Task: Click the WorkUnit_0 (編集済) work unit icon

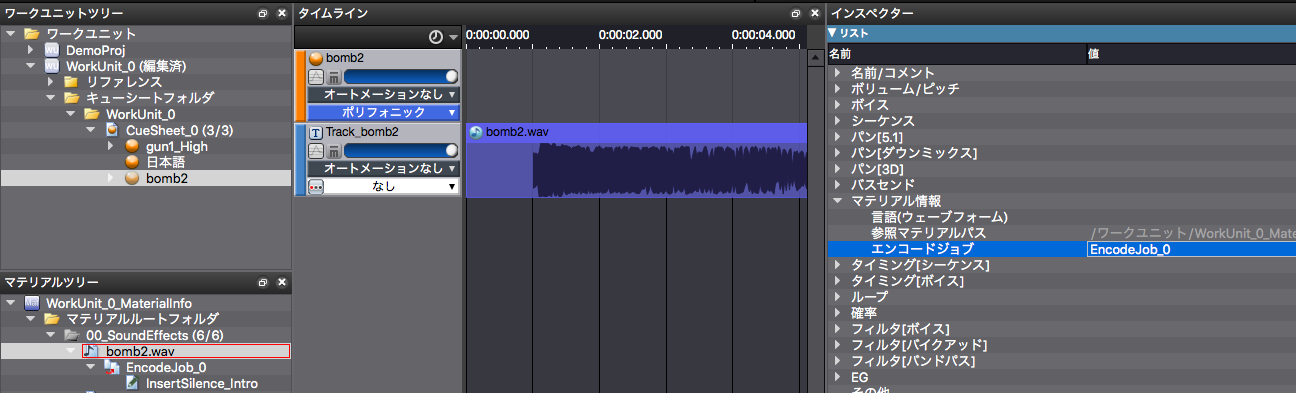Action: [52, 66]
